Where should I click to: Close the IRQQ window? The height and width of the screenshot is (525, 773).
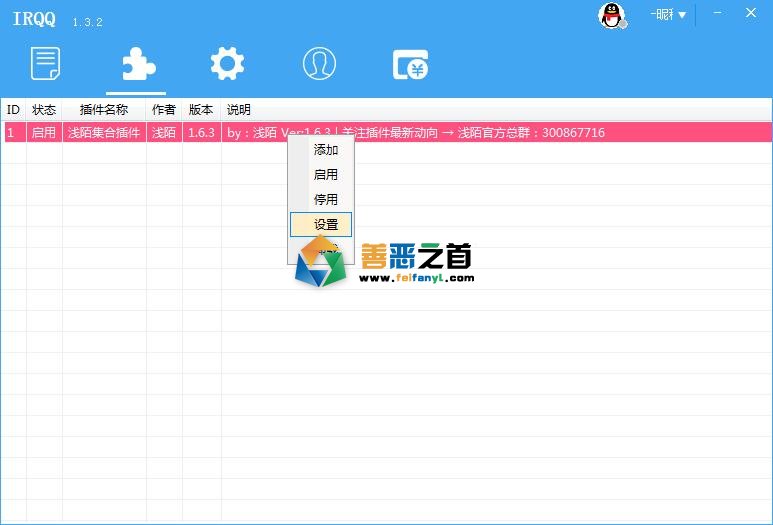pos(751,13)
